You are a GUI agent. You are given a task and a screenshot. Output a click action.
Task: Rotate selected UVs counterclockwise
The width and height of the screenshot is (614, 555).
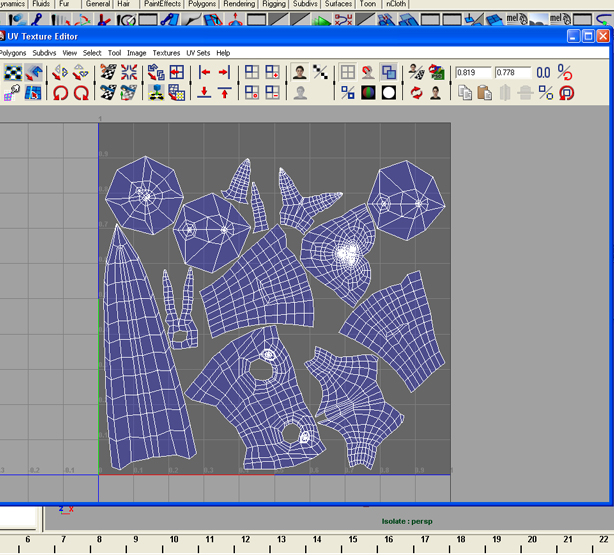point(60,93)
